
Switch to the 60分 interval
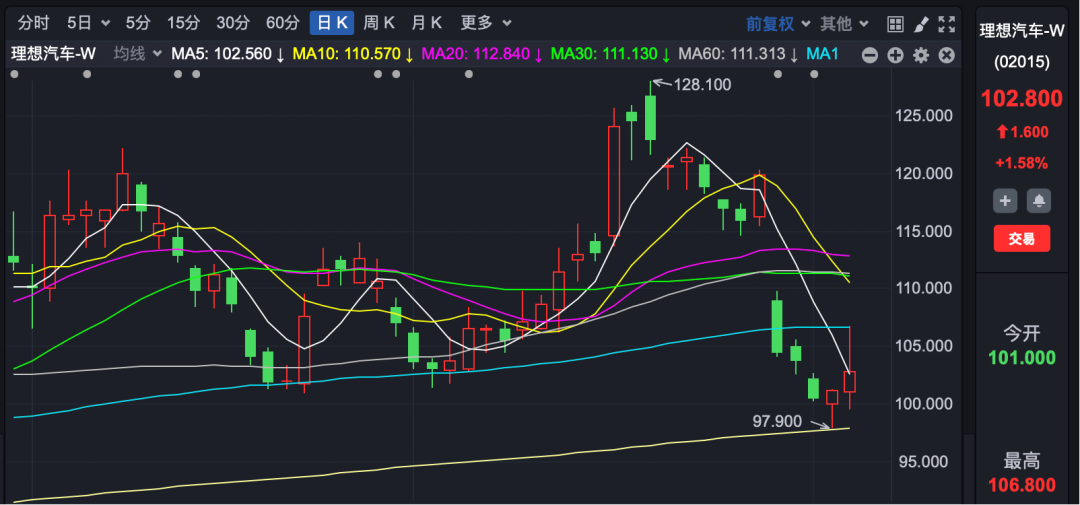(x=282, y=23)
